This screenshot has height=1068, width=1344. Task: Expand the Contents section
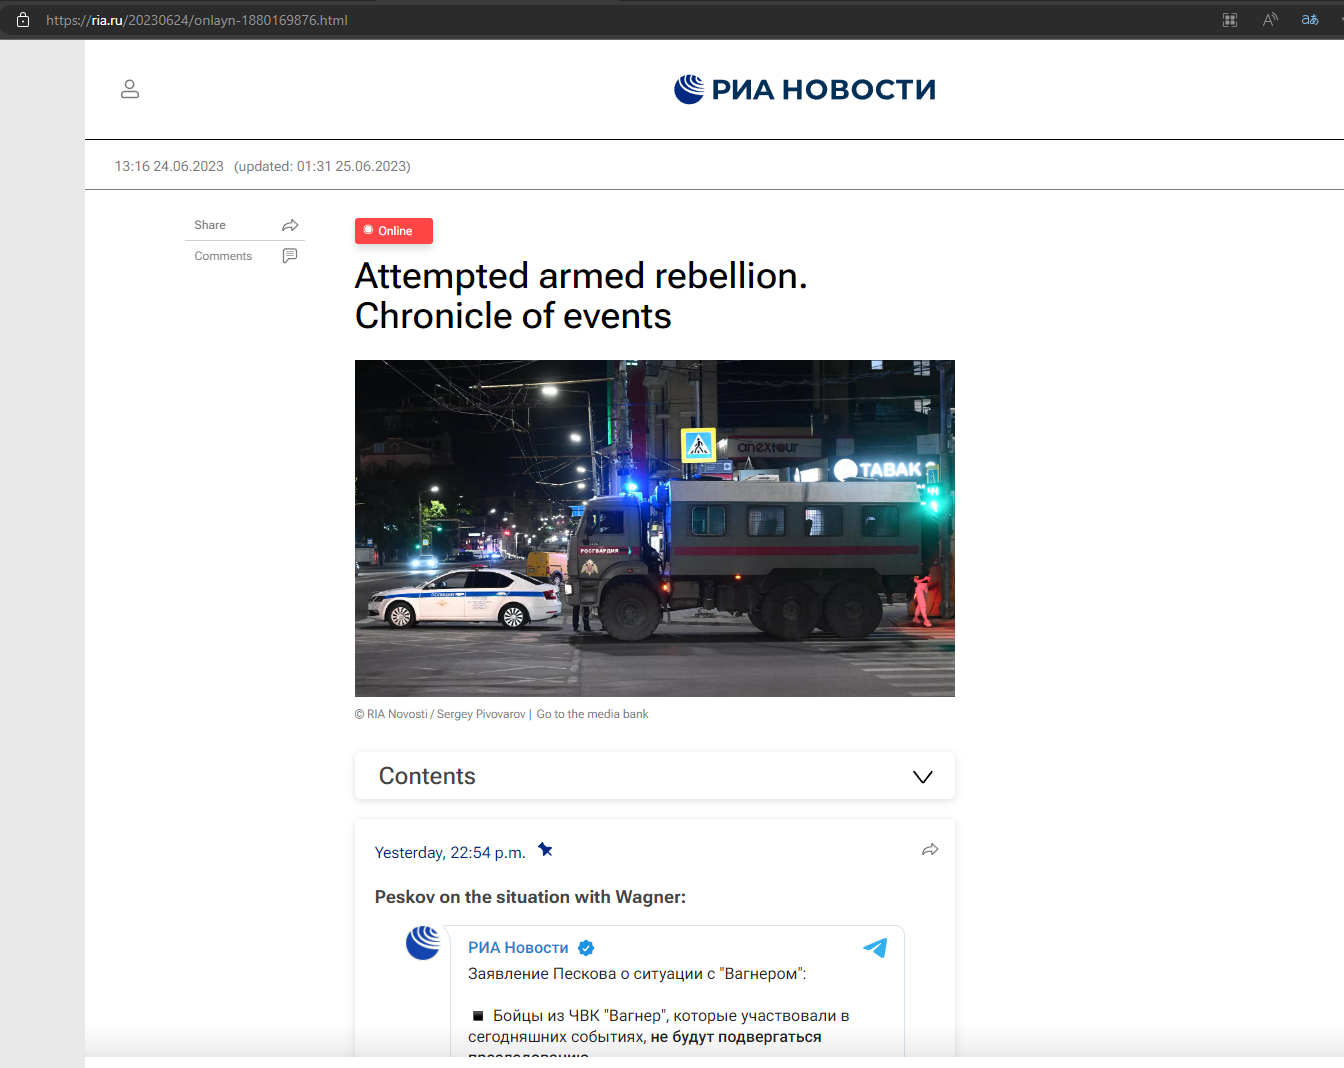[427, 776]
